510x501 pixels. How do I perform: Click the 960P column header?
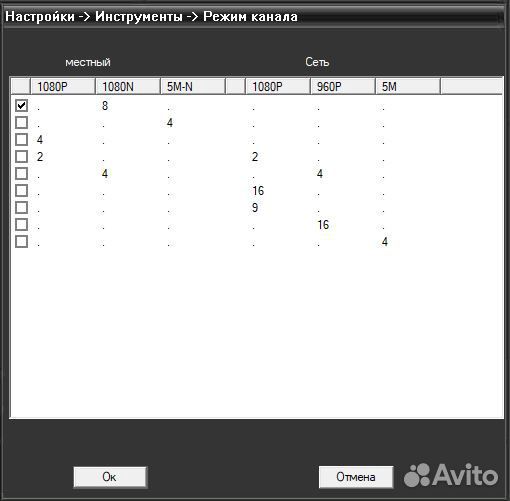point(343,87)
